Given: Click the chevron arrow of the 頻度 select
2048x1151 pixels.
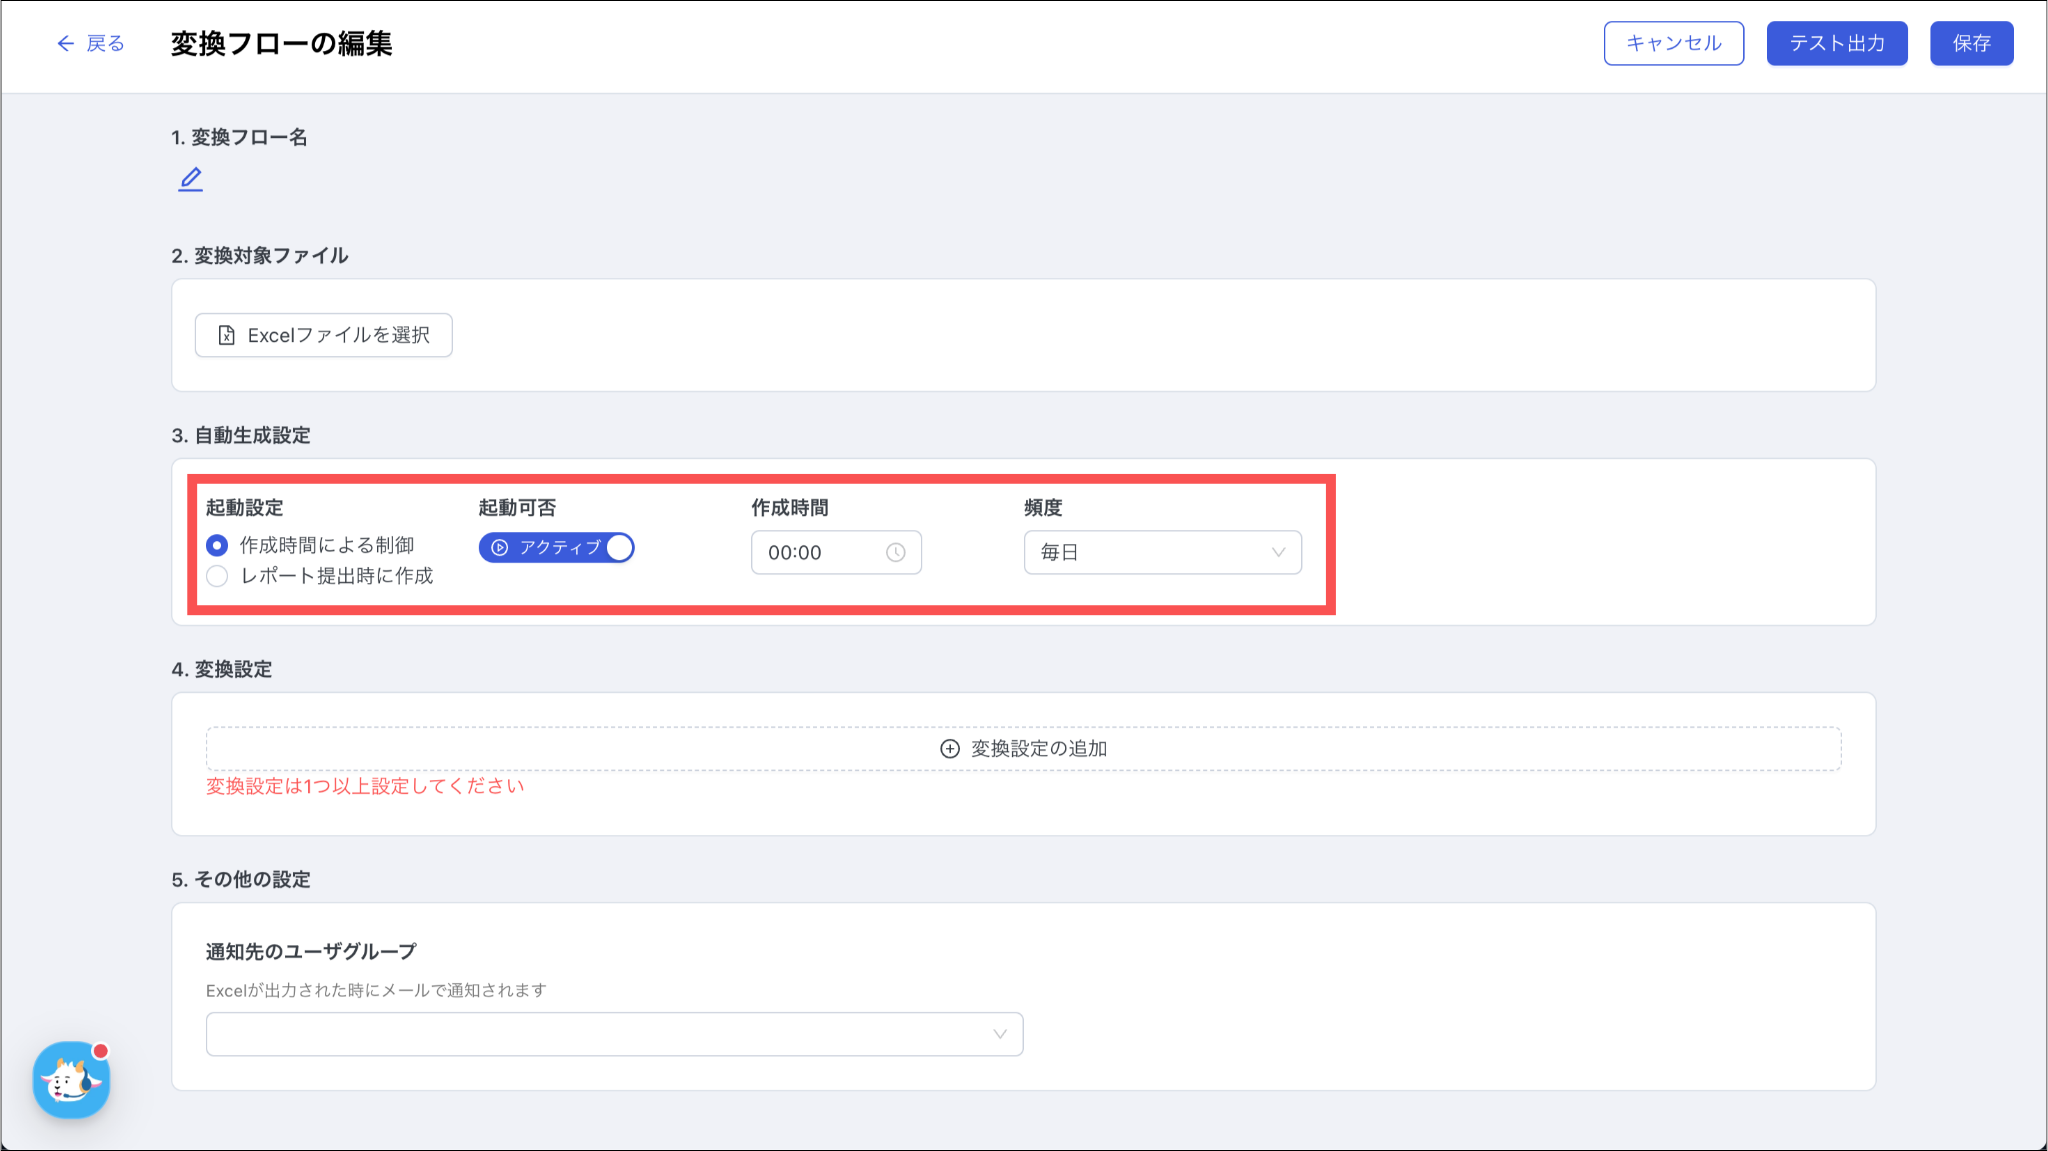Looking at the screenshot, I should click(1278, 552).
